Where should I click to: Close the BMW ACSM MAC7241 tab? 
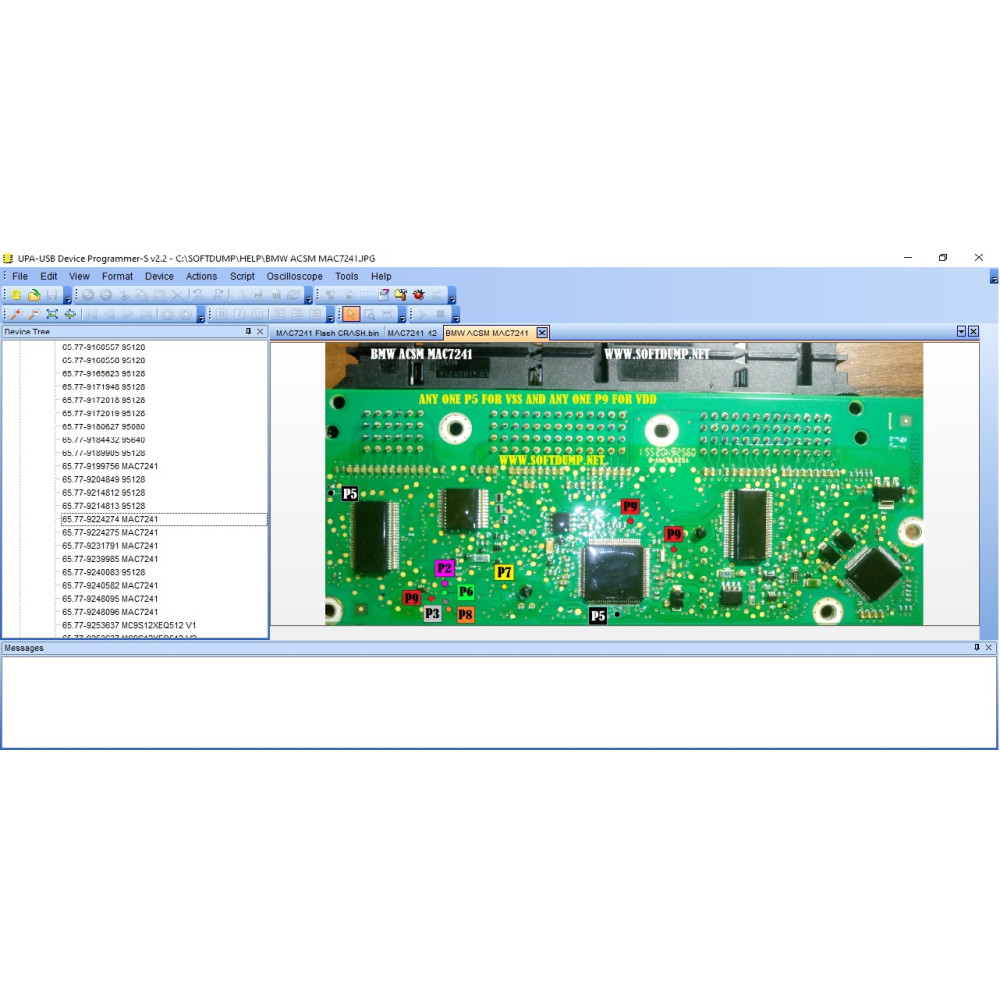541,332
